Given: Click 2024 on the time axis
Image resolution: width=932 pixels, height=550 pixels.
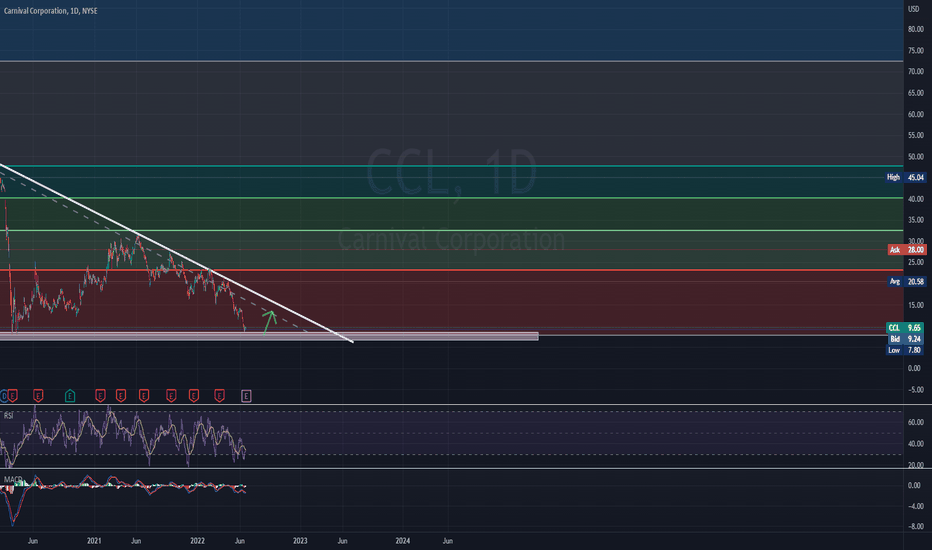Looking at the screenshot, I should pyautogui.click(x=402, y=540).
